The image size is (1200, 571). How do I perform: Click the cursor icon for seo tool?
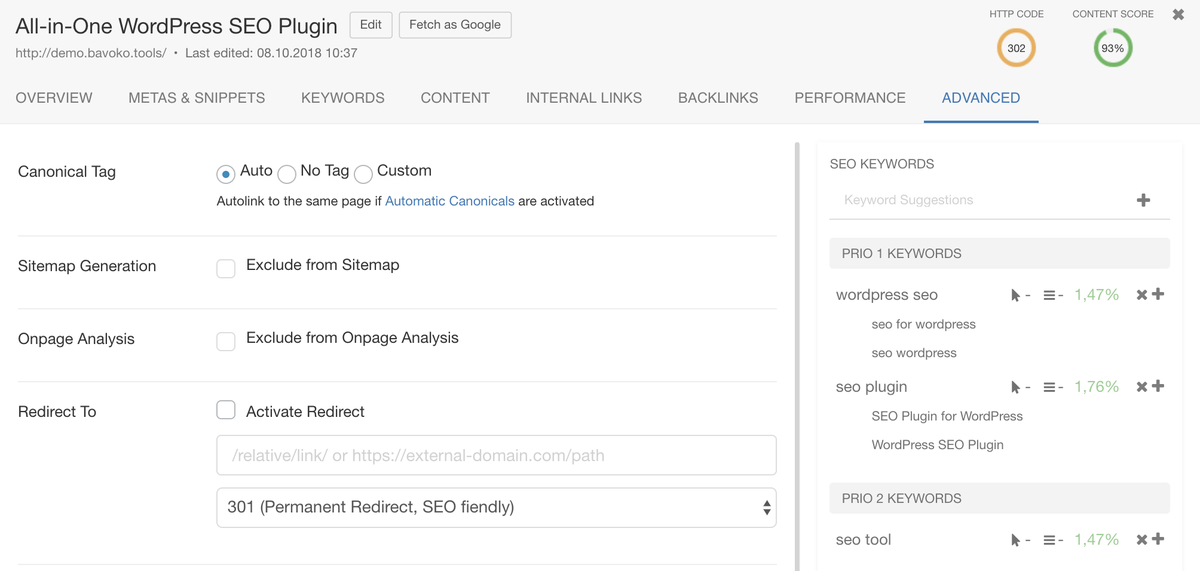pos(1016,540)
